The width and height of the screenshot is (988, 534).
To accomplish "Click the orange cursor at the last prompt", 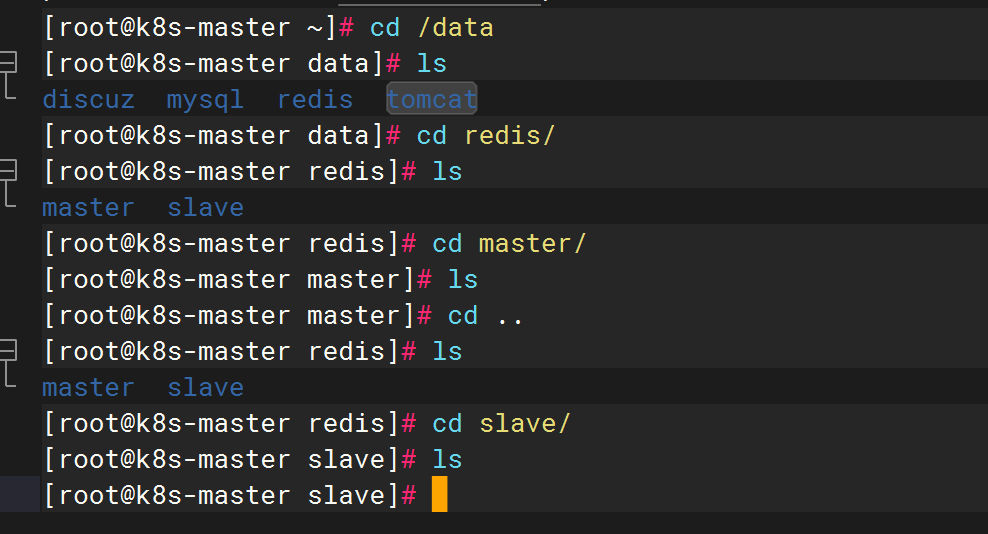I will point(439,494).
